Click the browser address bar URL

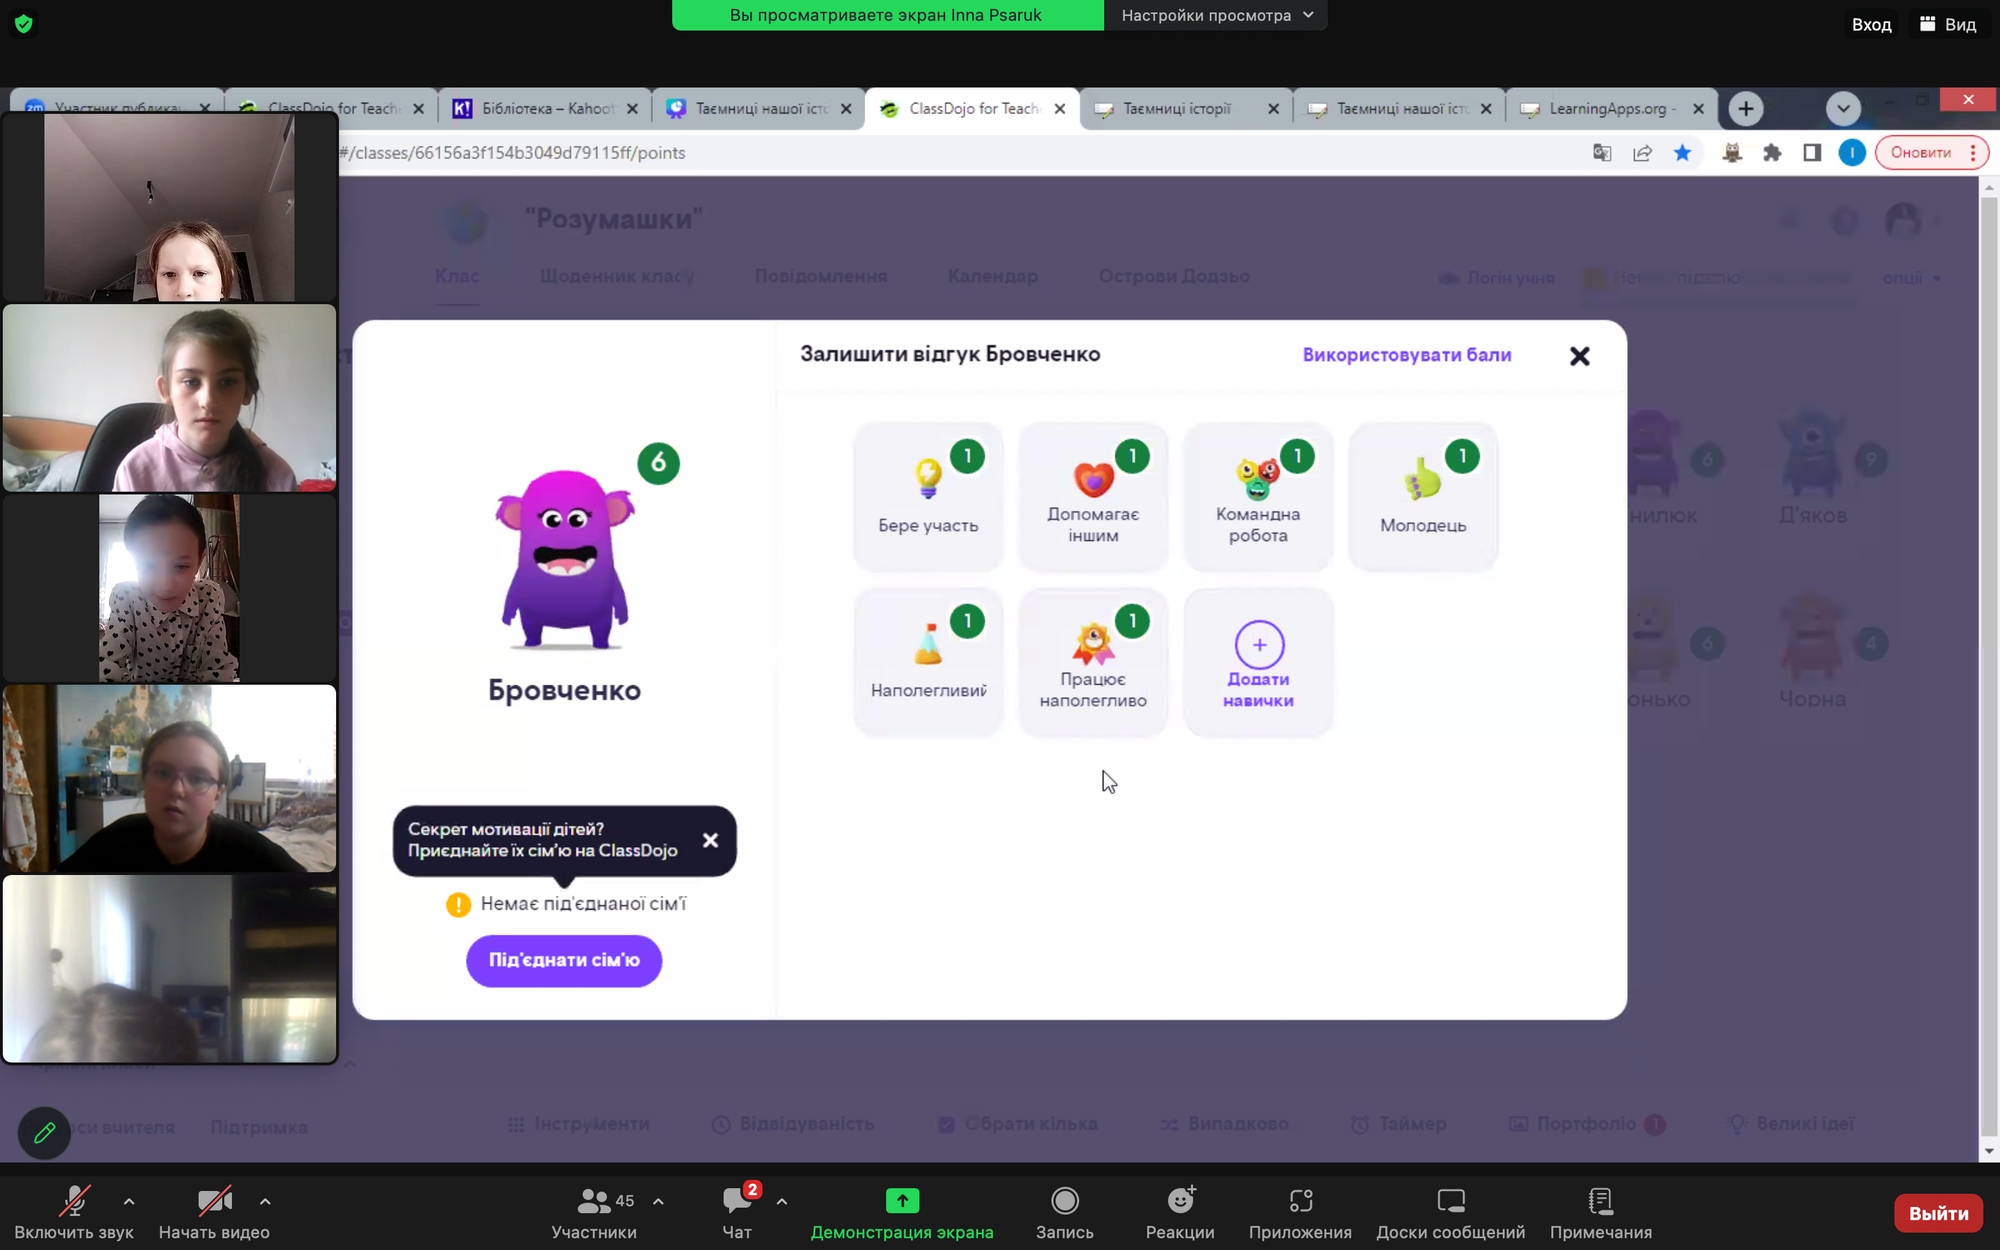pos(513,152)
